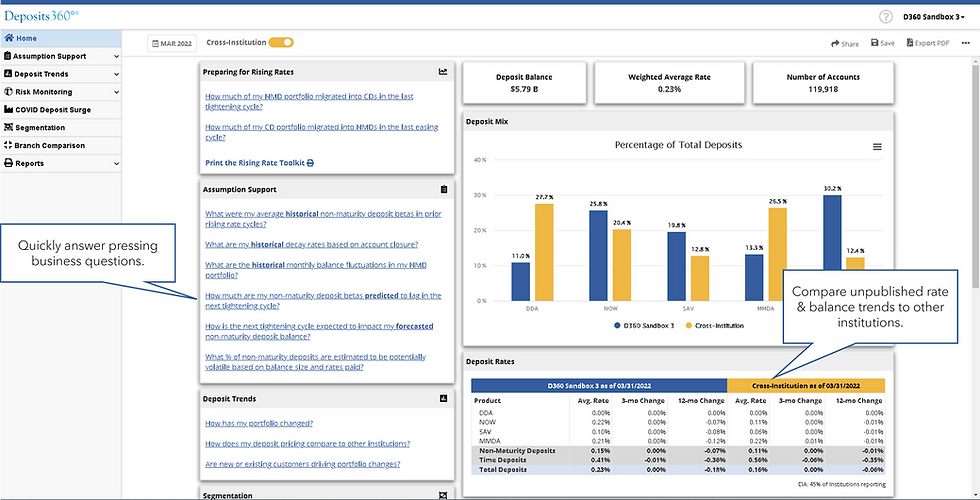Expand Reports chevron in sidebar
The width and height of the screenshot is (980, 500).
pyautogui.click(x=117, y=163)
